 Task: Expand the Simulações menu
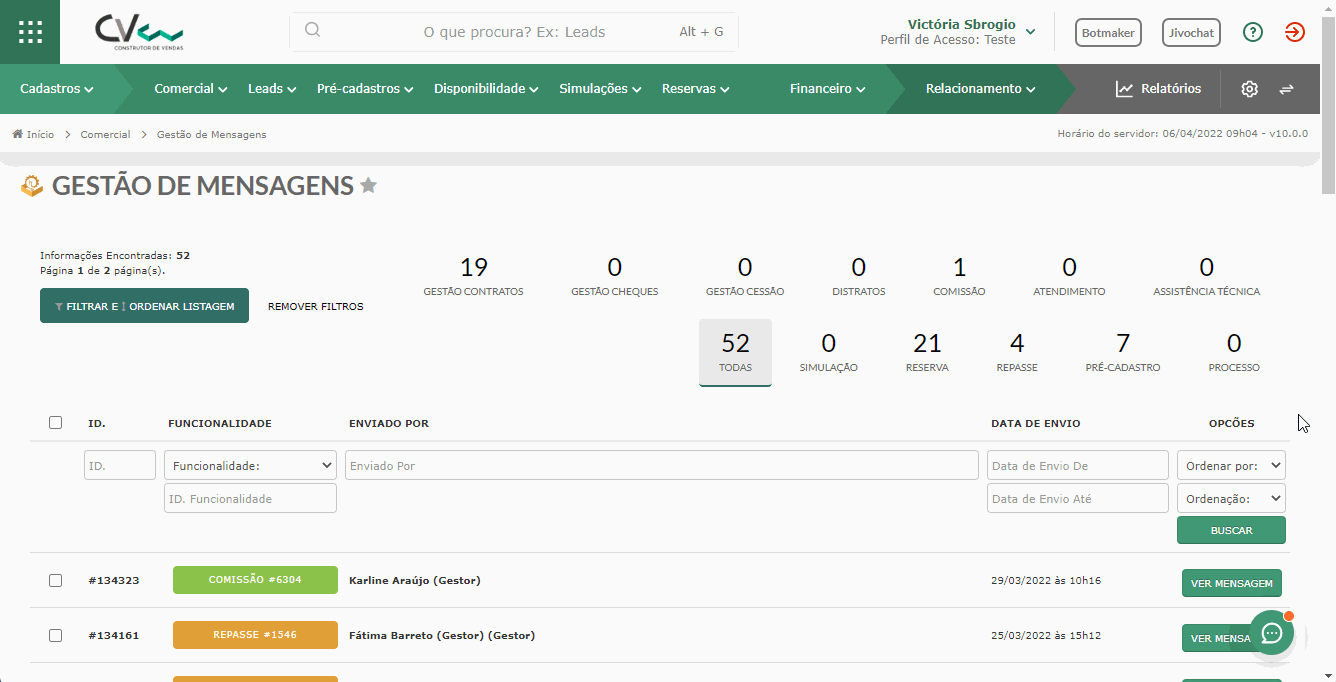tap(600, 89)
